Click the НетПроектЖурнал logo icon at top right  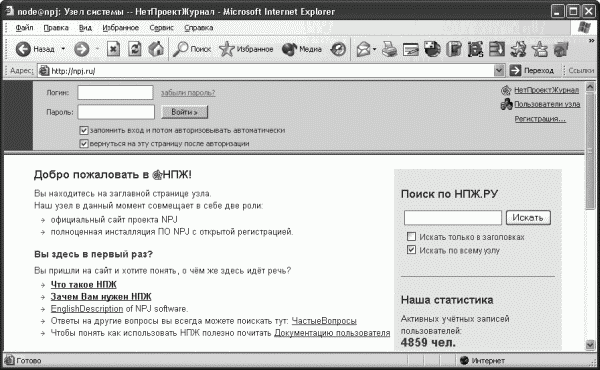(x=506, y=90)
